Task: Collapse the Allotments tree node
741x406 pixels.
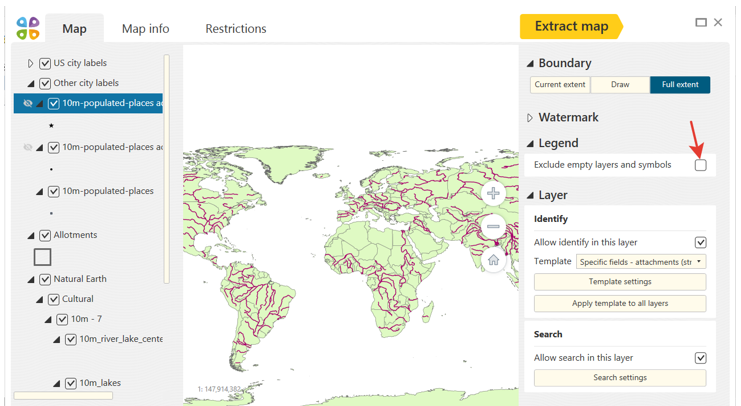Action: click(x=31, y=235)
